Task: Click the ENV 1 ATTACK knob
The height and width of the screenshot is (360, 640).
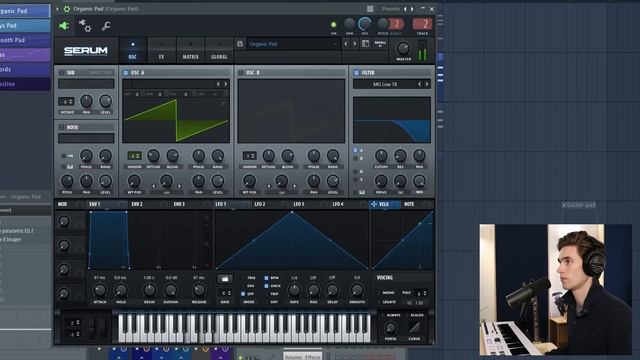Action: 100,291
